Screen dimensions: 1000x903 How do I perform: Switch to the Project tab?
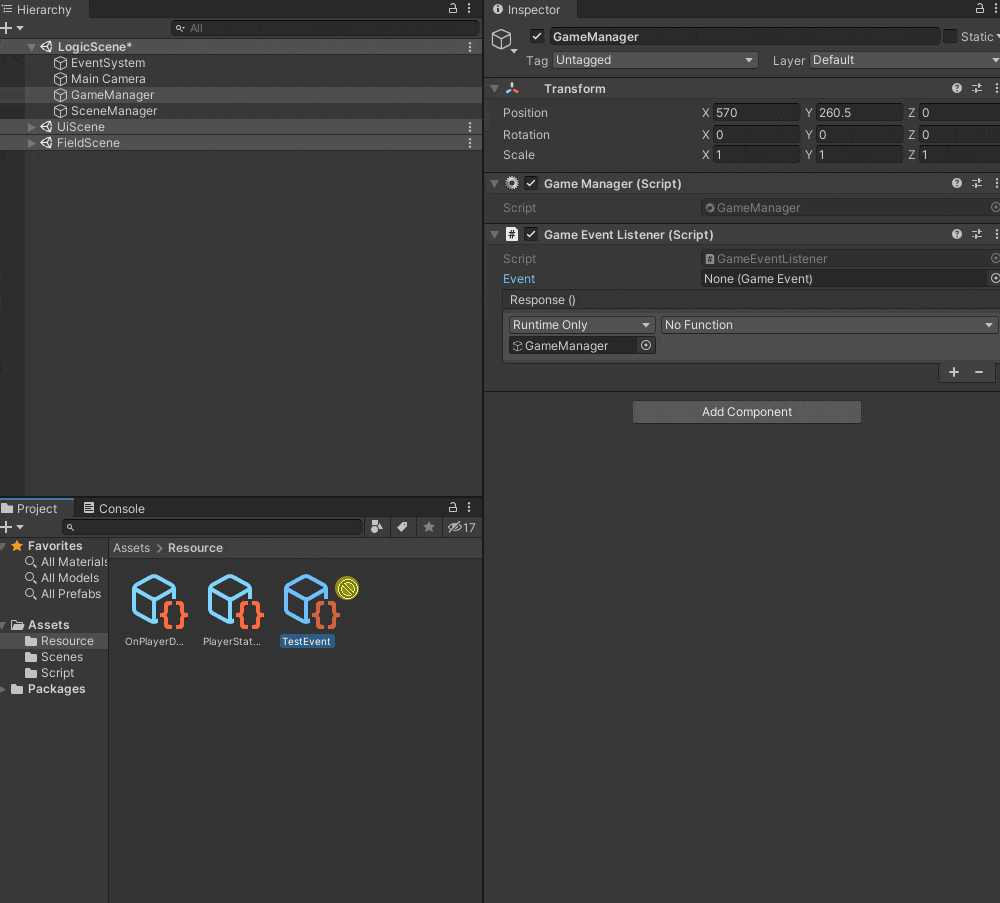click(37, 508)
